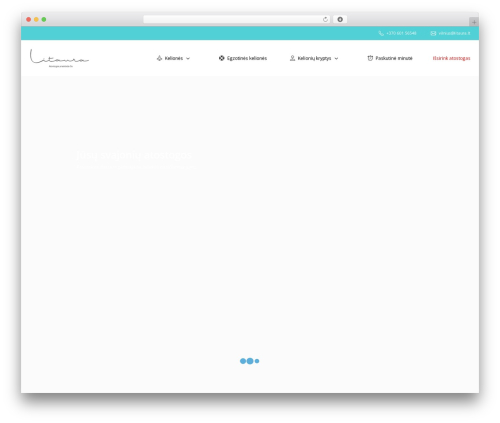Click the Kelionės menu icon
Image resolution: width=500 pixels, height=423 pixels.
coord(159,58)
